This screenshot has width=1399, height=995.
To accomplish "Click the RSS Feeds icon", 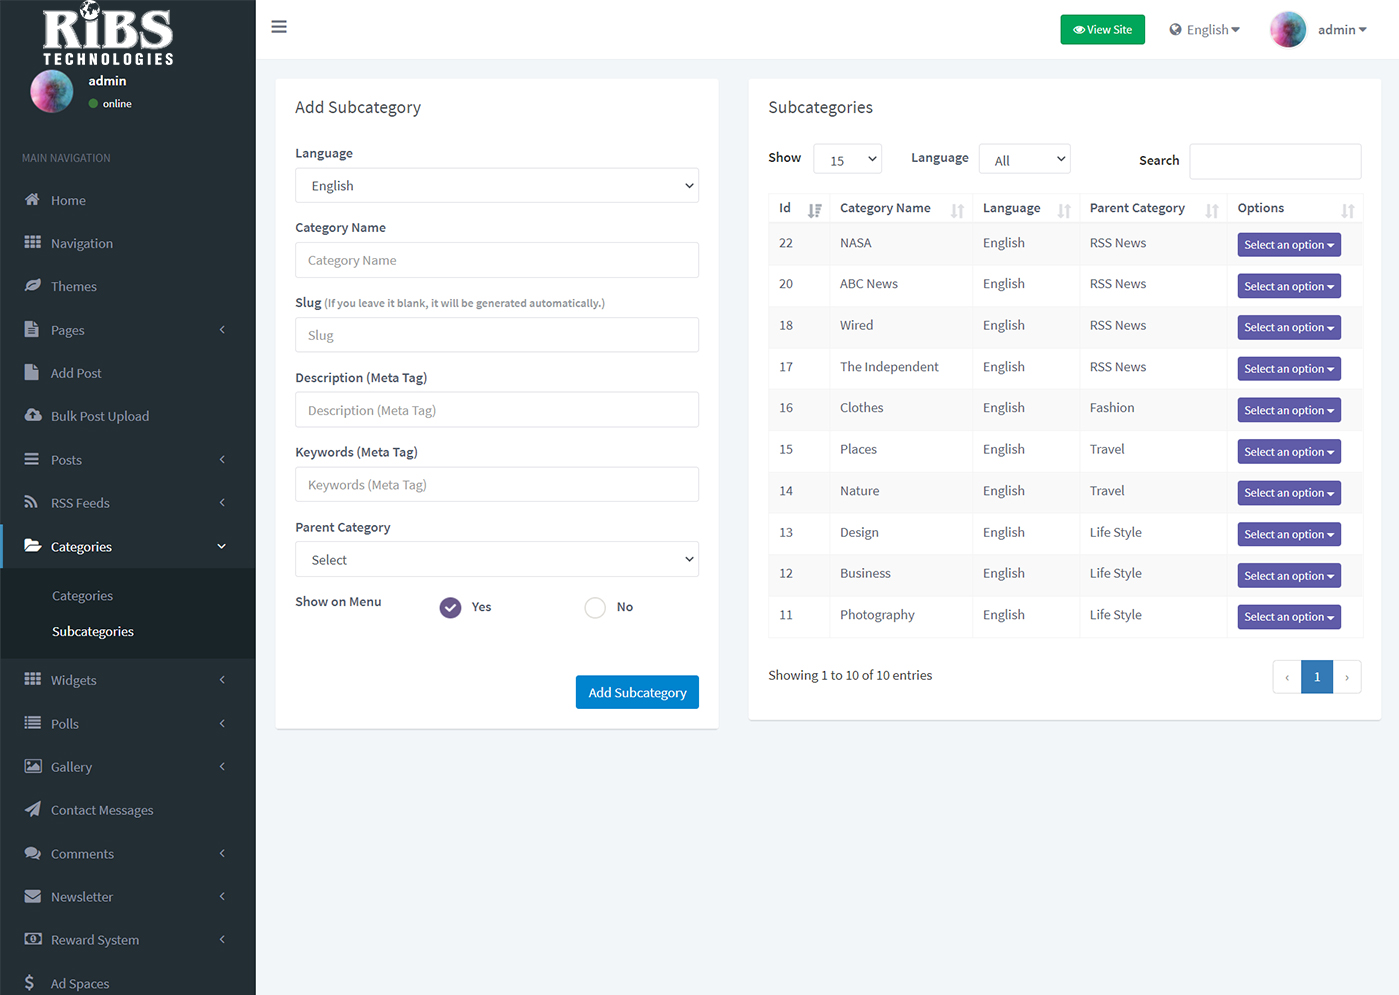I will (x=32, y=503).
